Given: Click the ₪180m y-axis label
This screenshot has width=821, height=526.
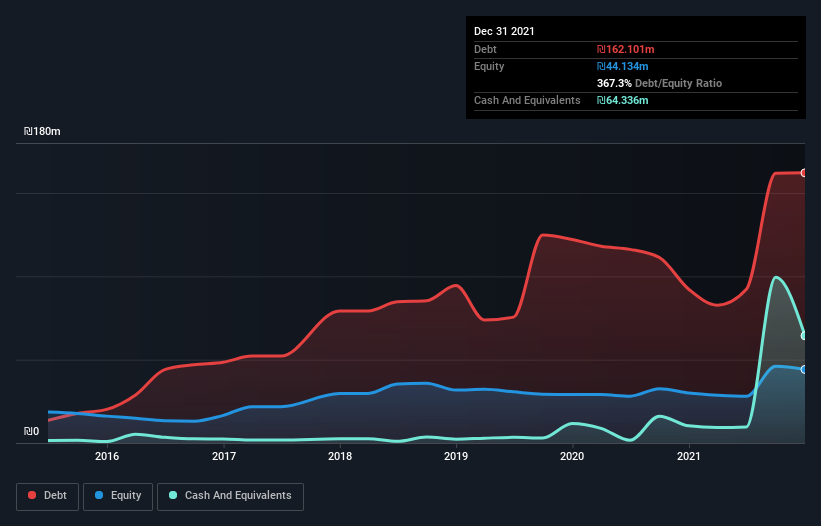Looking at the screenshot, I should 42,131.
